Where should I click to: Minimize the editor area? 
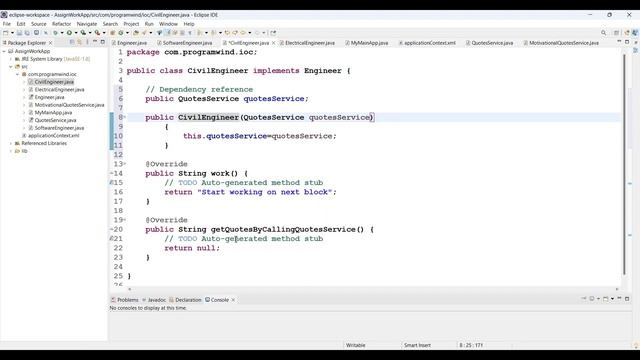coord(619,41)
